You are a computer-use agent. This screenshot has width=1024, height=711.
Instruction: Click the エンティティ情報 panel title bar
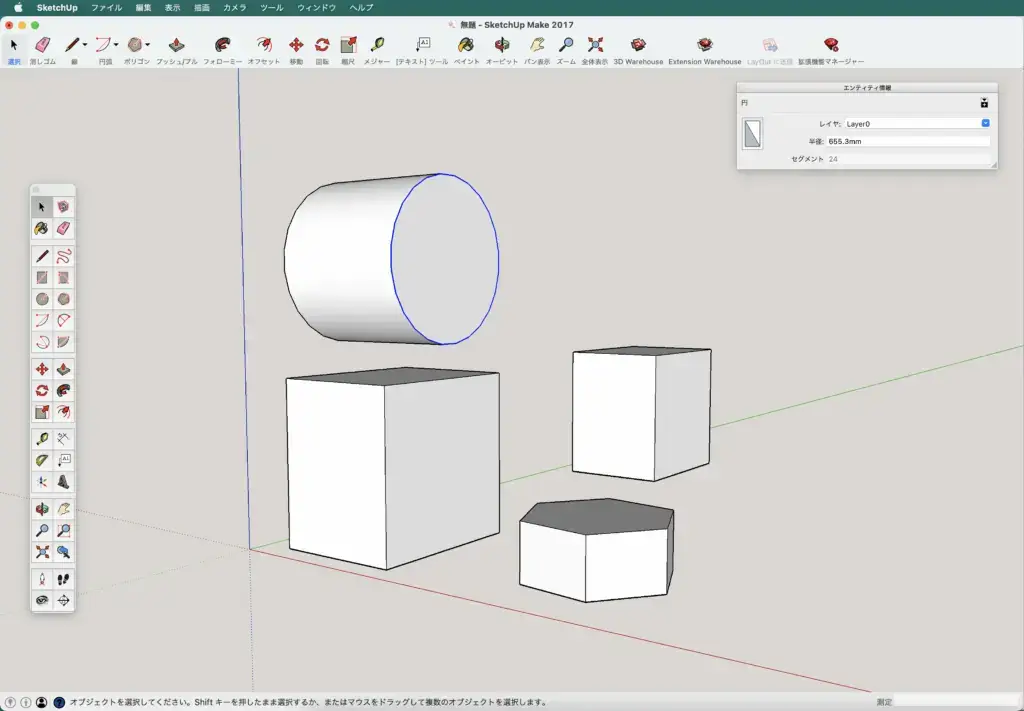point(867,87)
